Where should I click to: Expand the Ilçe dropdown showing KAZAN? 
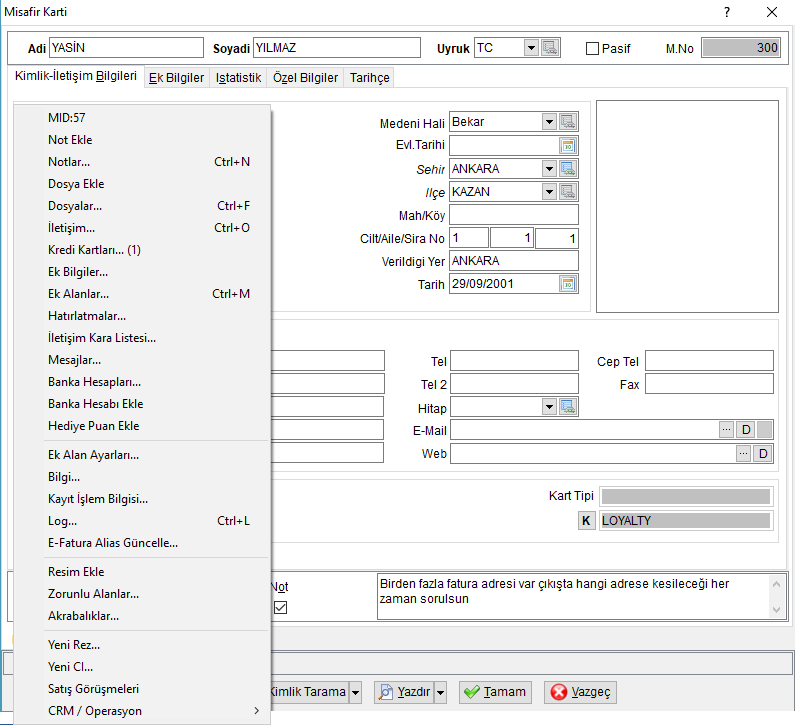(550, 192)
